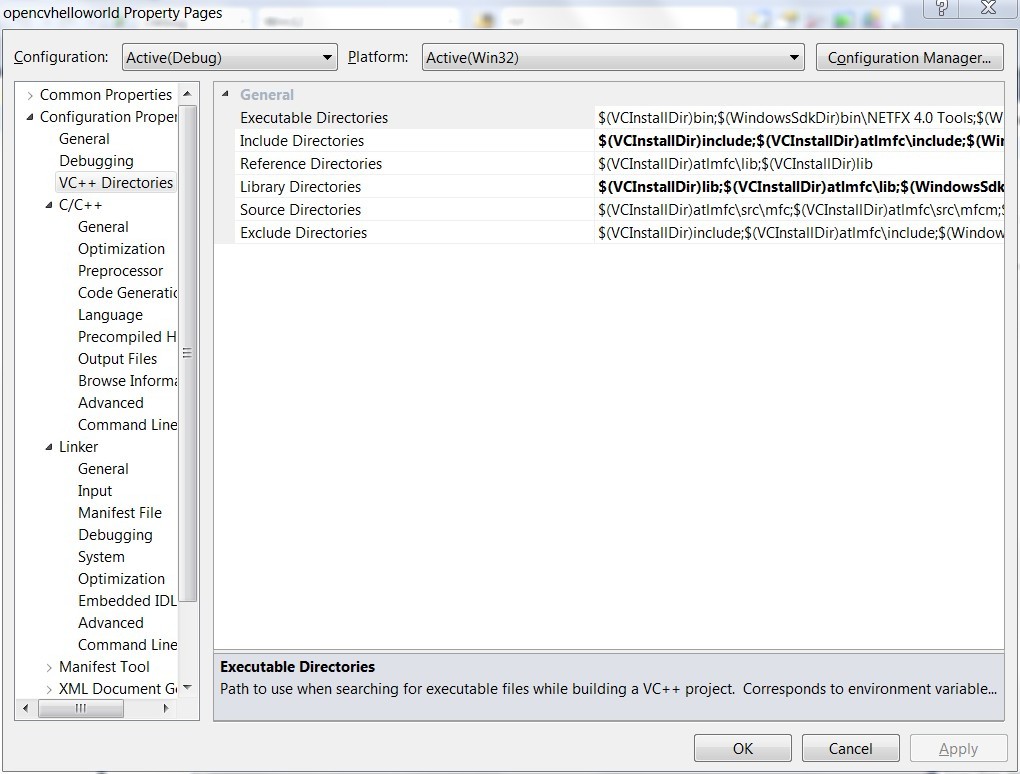Select Input under Linker
The height and width of the screenshot is (774, 1020).
click(x=94, y=490)
